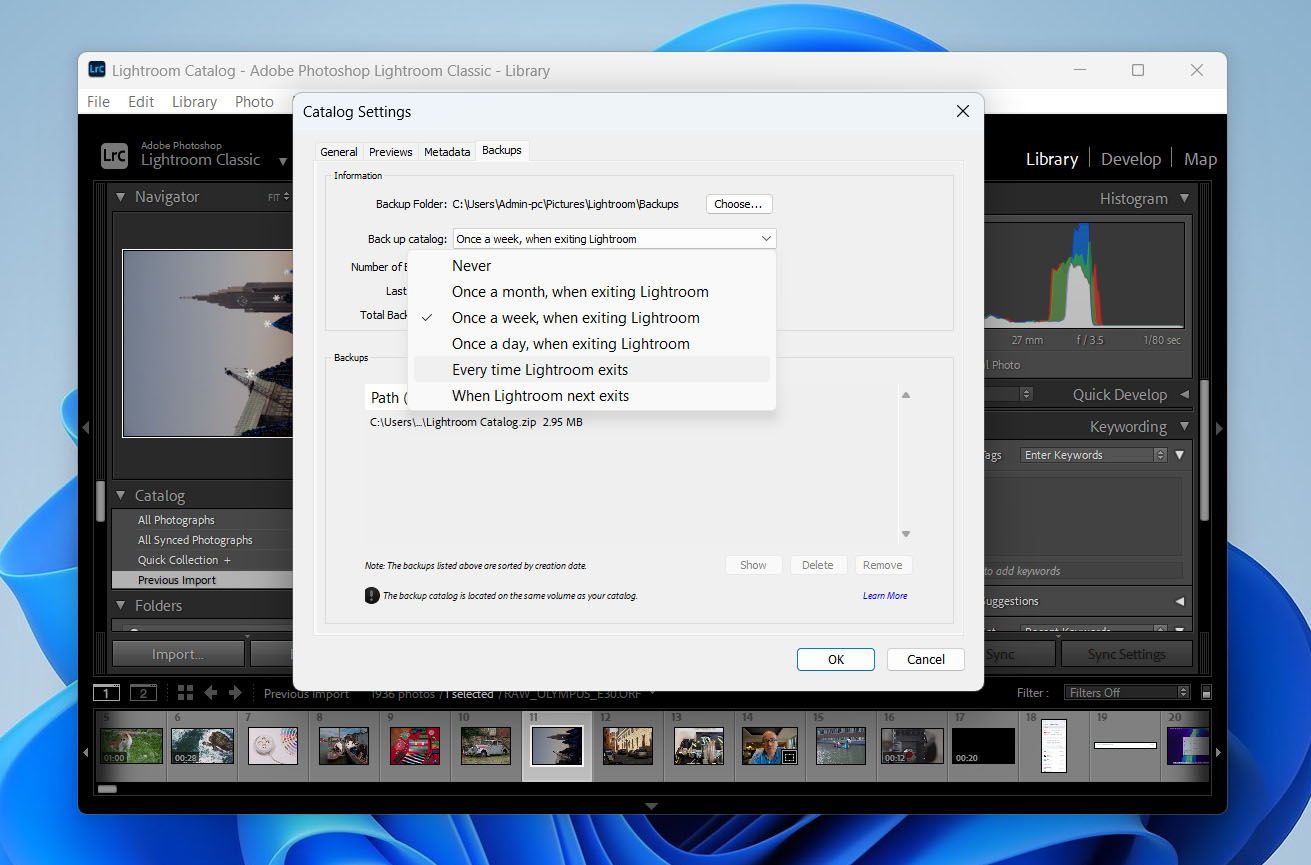1311x865 pixels.
Task: Expand the Quick Develop panel
Action: tap(1184, 394)
